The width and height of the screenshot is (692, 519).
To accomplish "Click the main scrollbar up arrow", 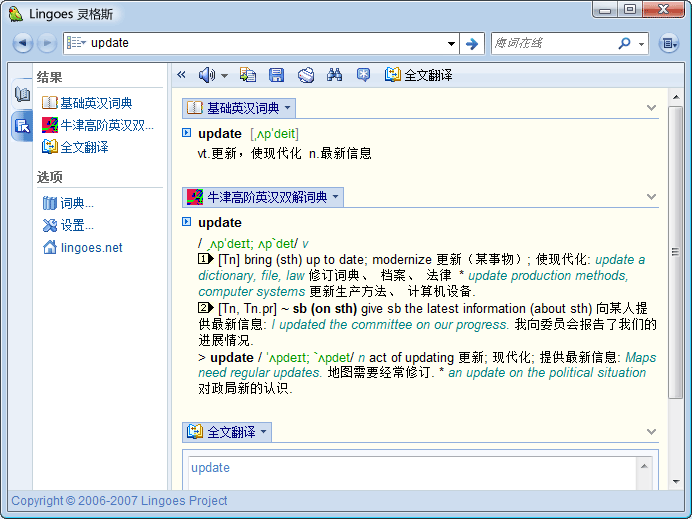I will pyautogui.click(x=676, y=97).
